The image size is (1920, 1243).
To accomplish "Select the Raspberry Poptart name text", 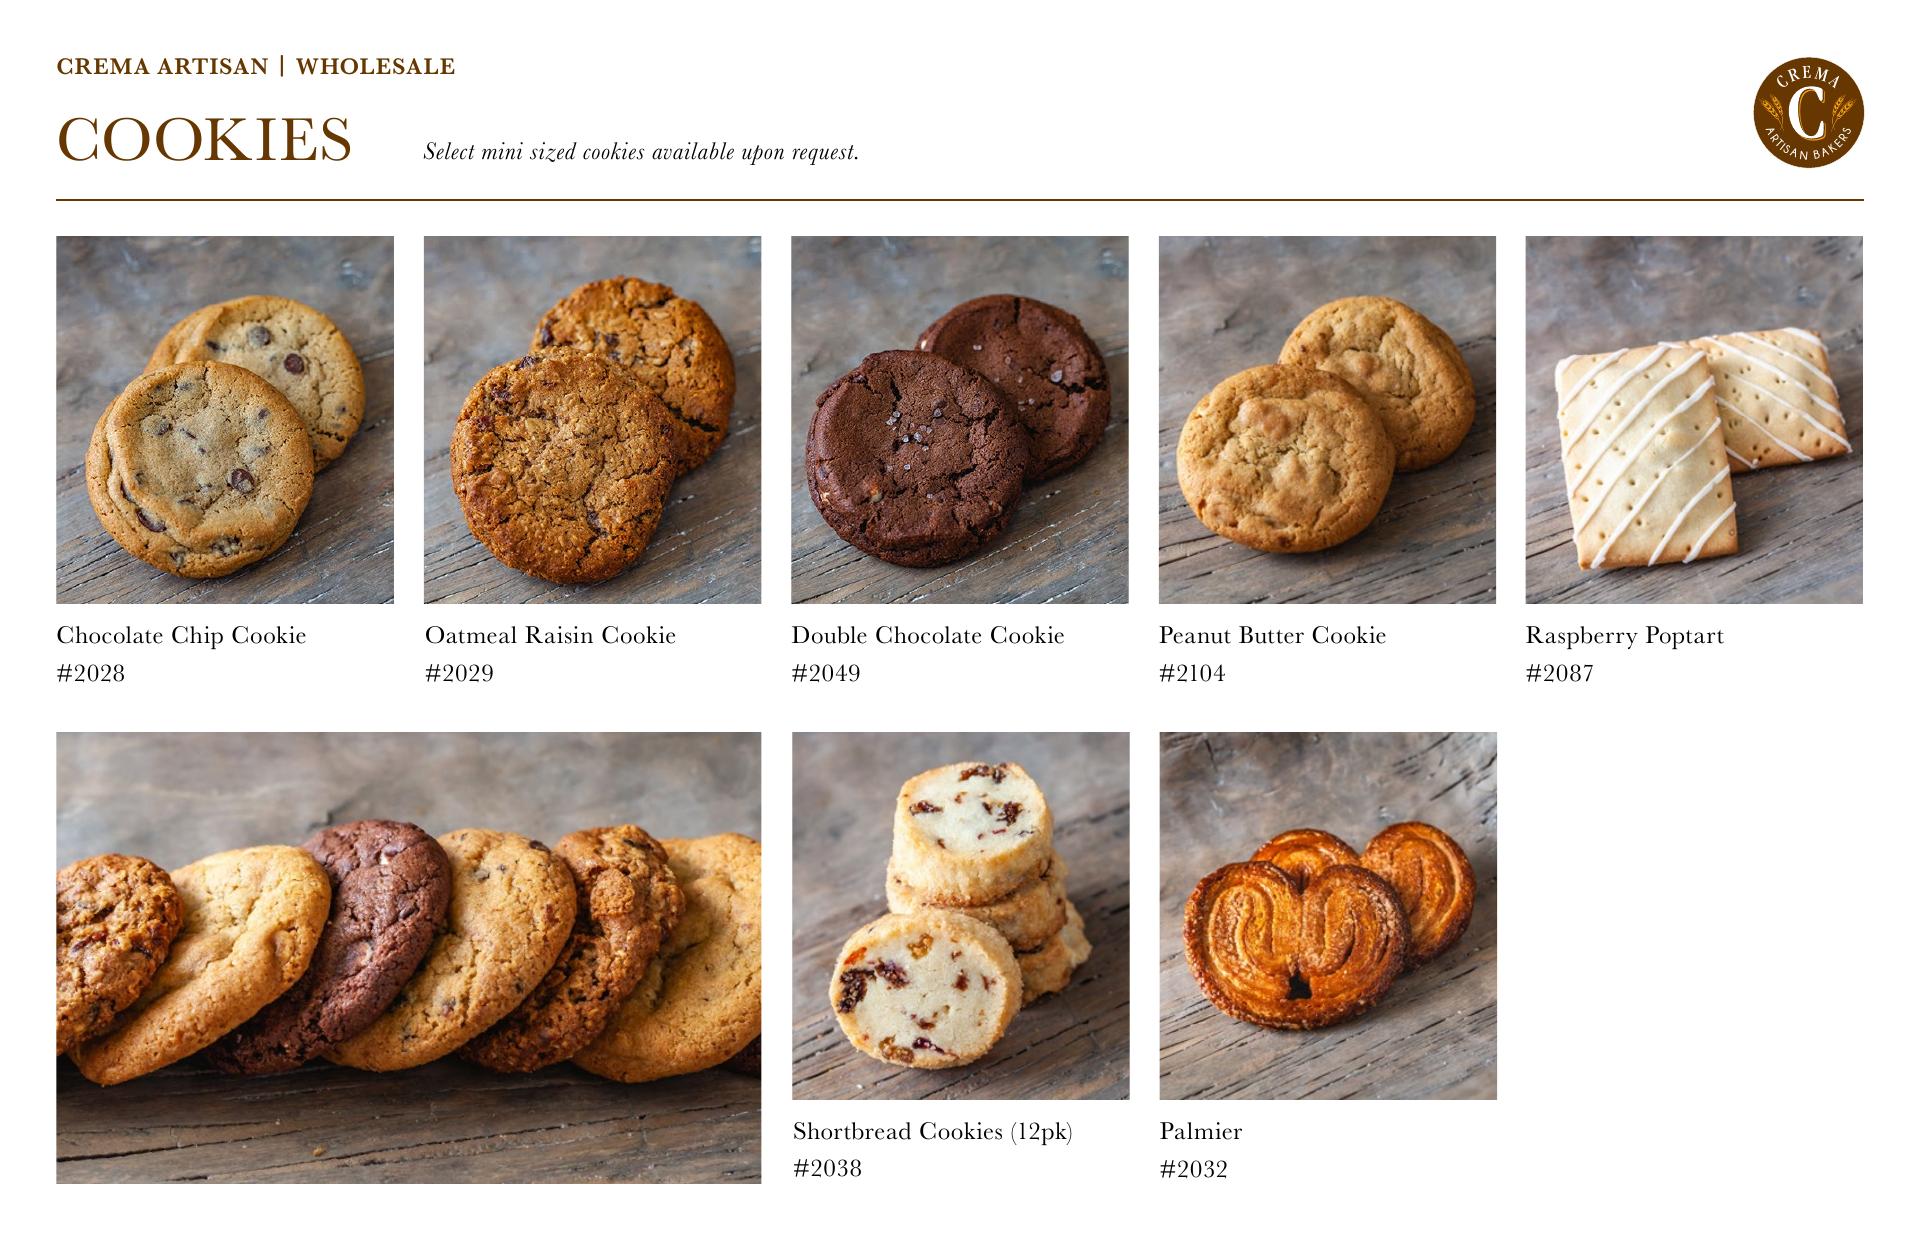I will pos(1625,636).
